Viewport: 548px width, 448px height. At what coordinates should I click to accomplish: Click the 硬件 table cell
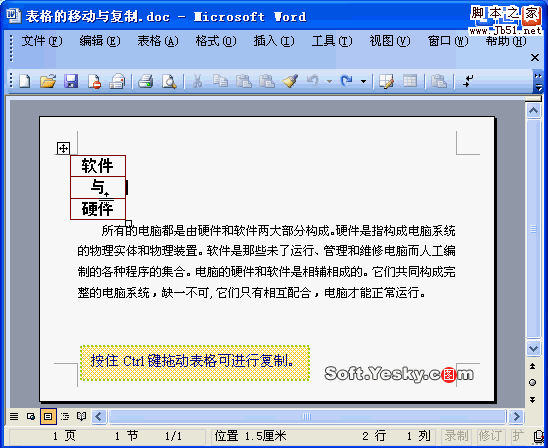(x=98, y=209)
